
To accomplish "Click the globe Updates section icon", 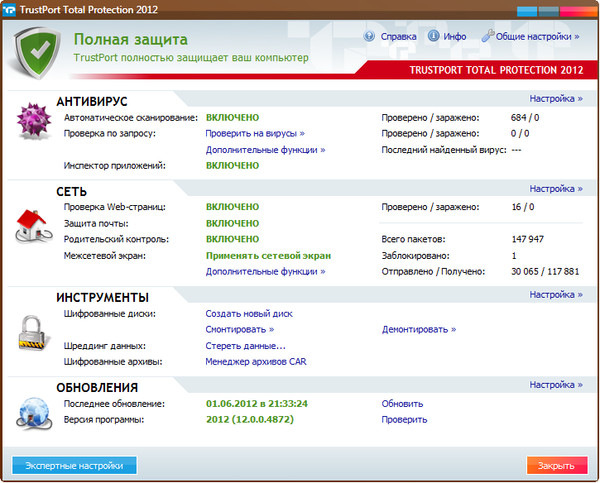I will click(34, 413).
